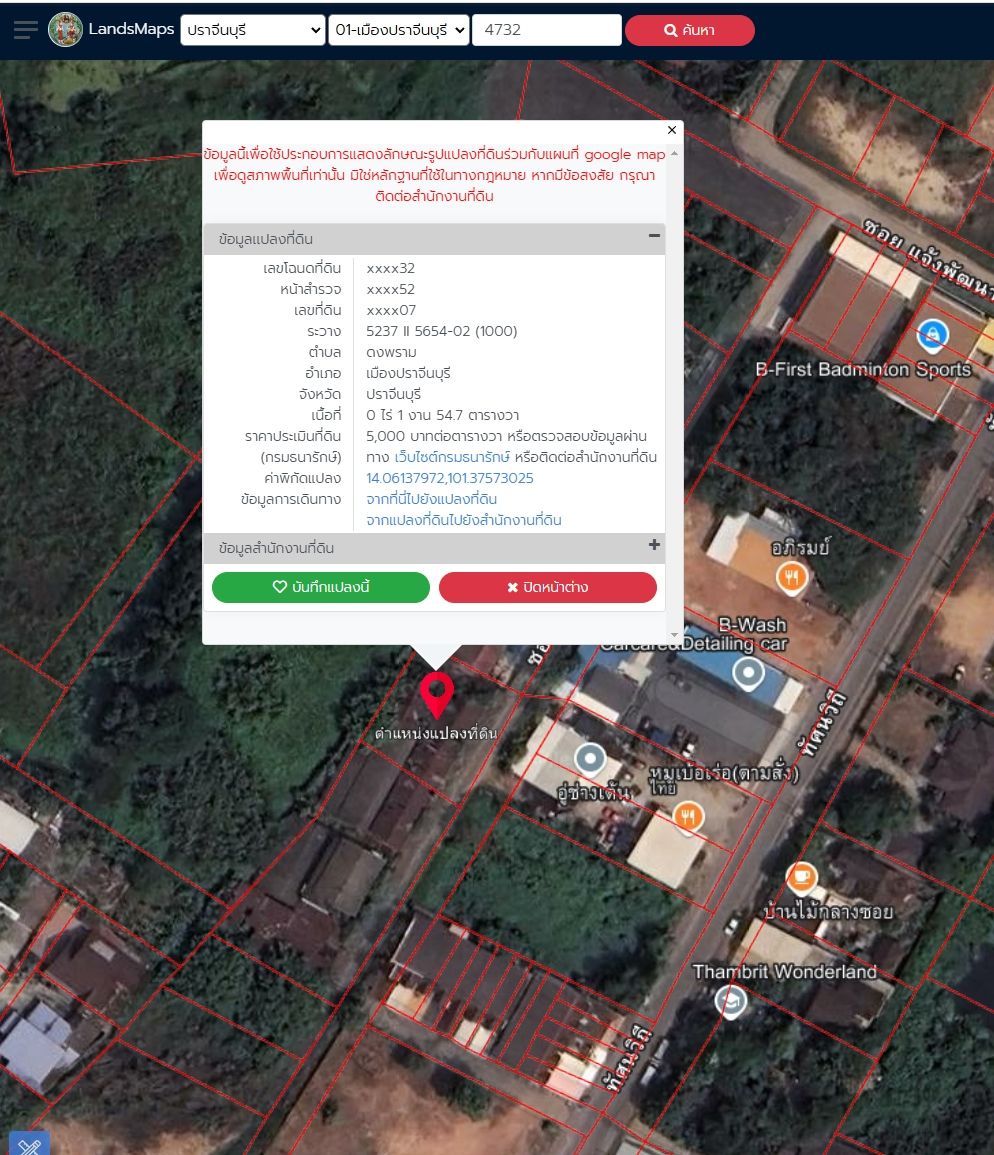The height and width of the screenshot is (1155, 994).
Task: Open the district dropdown 01-เมืองปราจีนบุรี
Action: pyautogui.click(x=399, y=30)
